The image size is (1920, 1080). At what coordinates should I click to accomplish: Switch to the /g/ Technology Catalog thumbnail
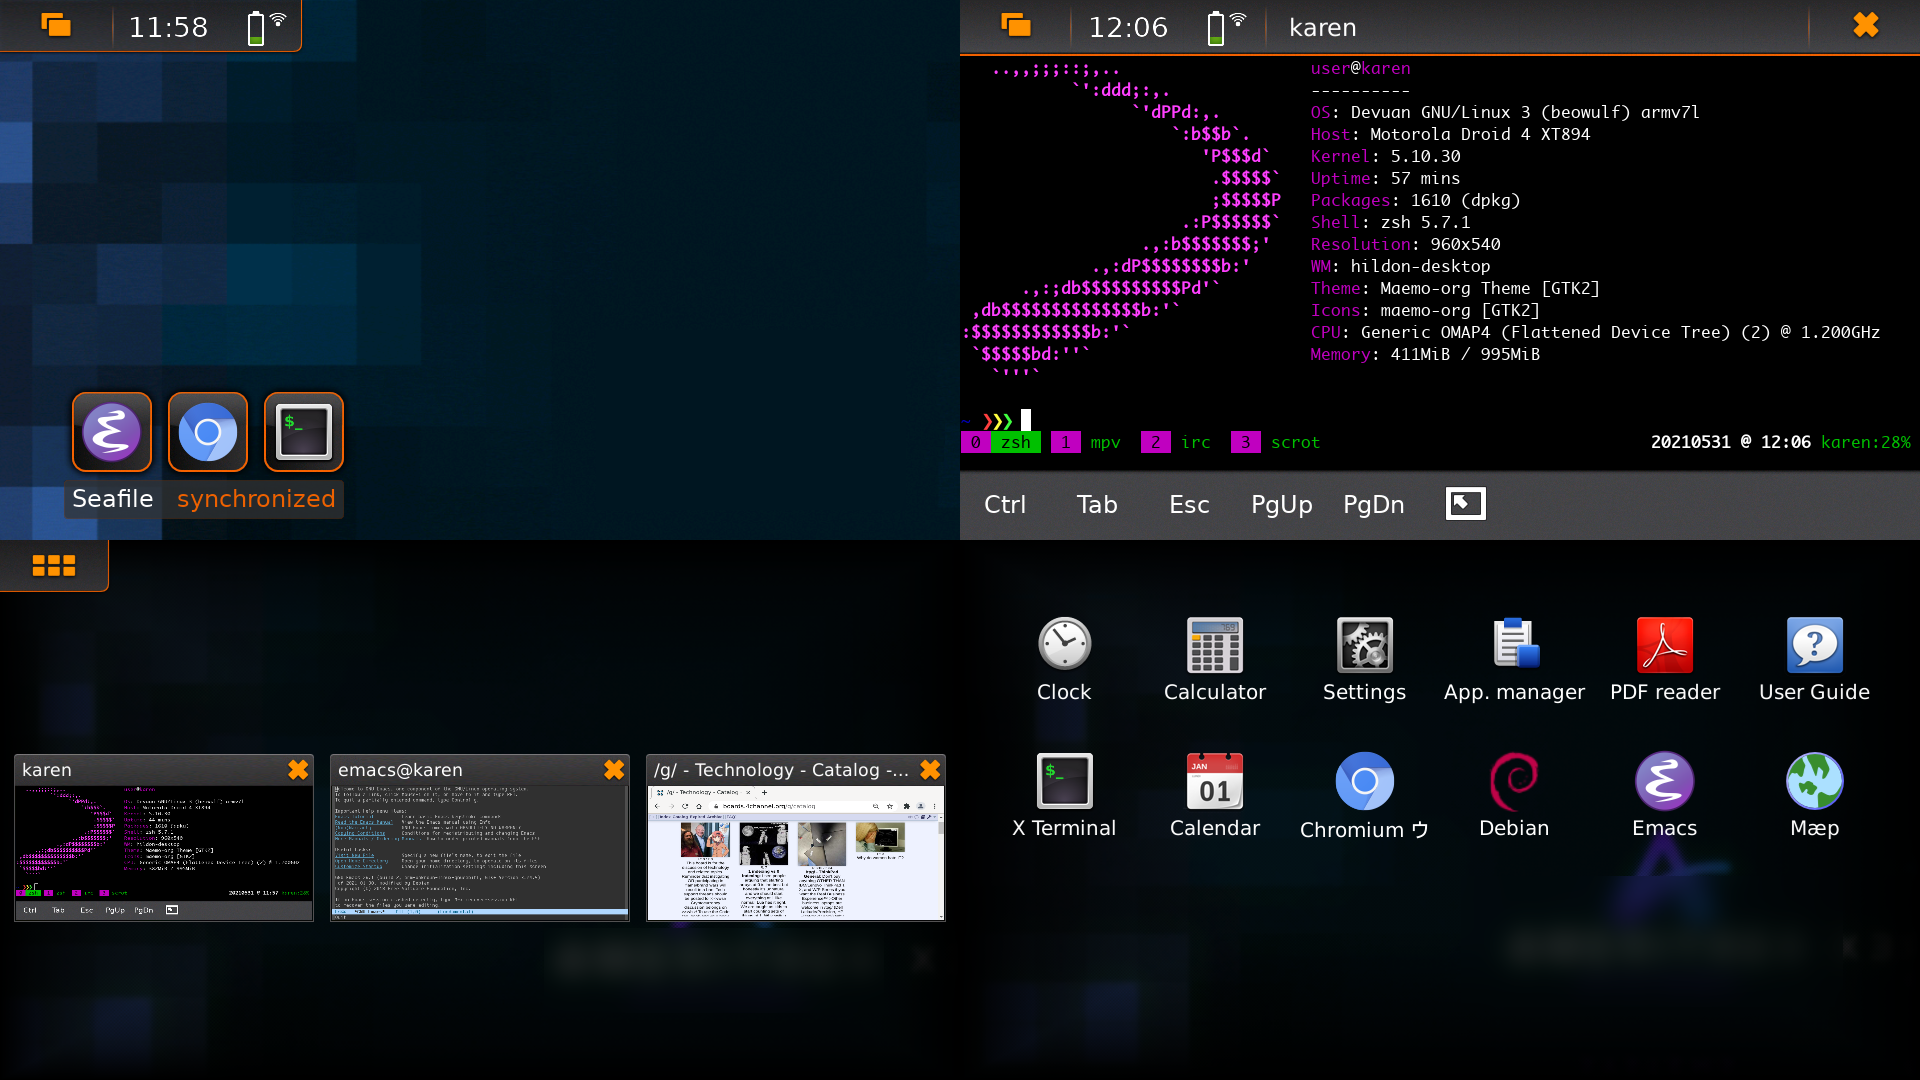[x=796, y=838]
